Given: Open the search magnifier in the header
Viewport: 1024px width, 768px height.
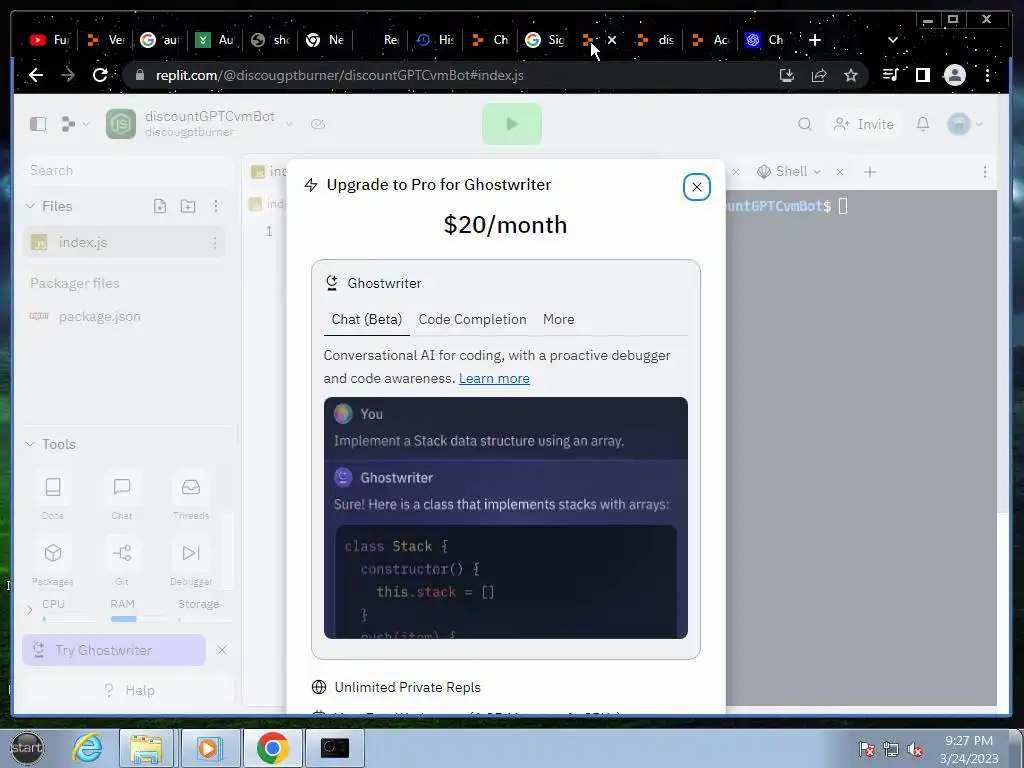Looking at the screenshot, I should point(805,124).
